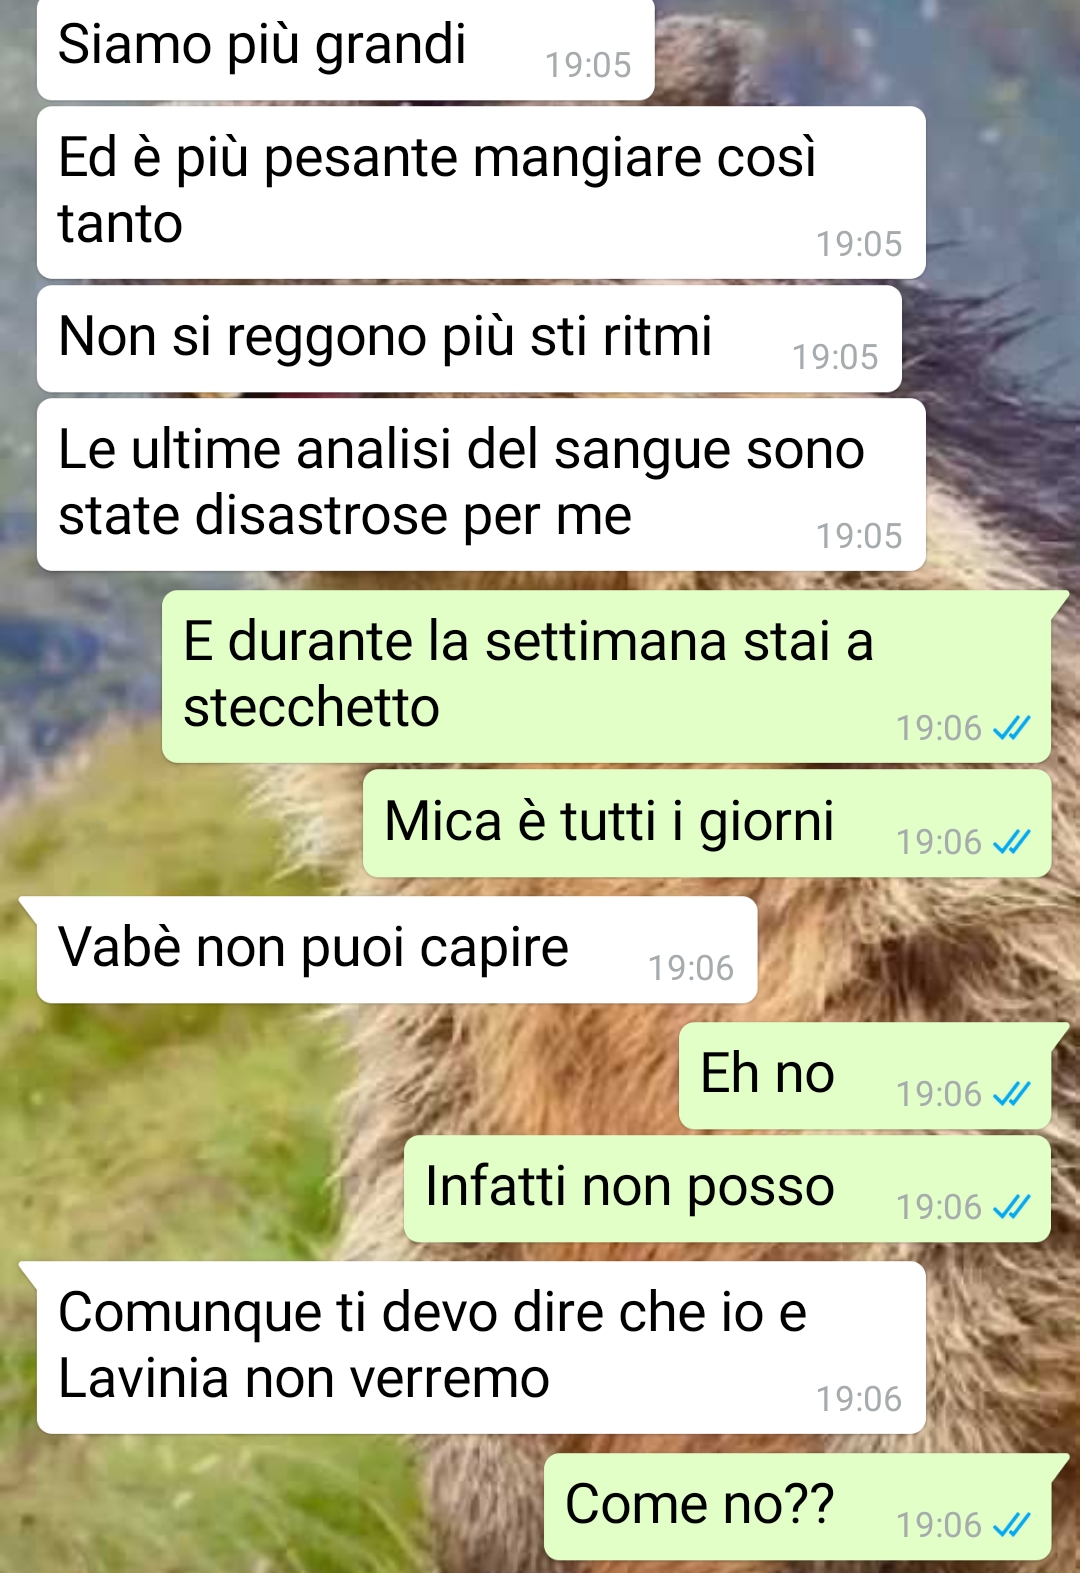The width and height of the screenshot is (1080, 1573).
Task: Tap the 19:06 timestamp on 'Lavinia non verremo' message
Action: (859, 1398)
